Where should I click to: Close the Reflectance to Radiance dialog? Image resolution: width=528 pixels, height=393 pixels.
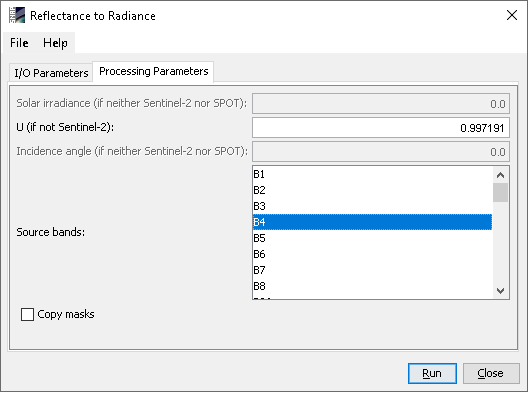[512, 15]
